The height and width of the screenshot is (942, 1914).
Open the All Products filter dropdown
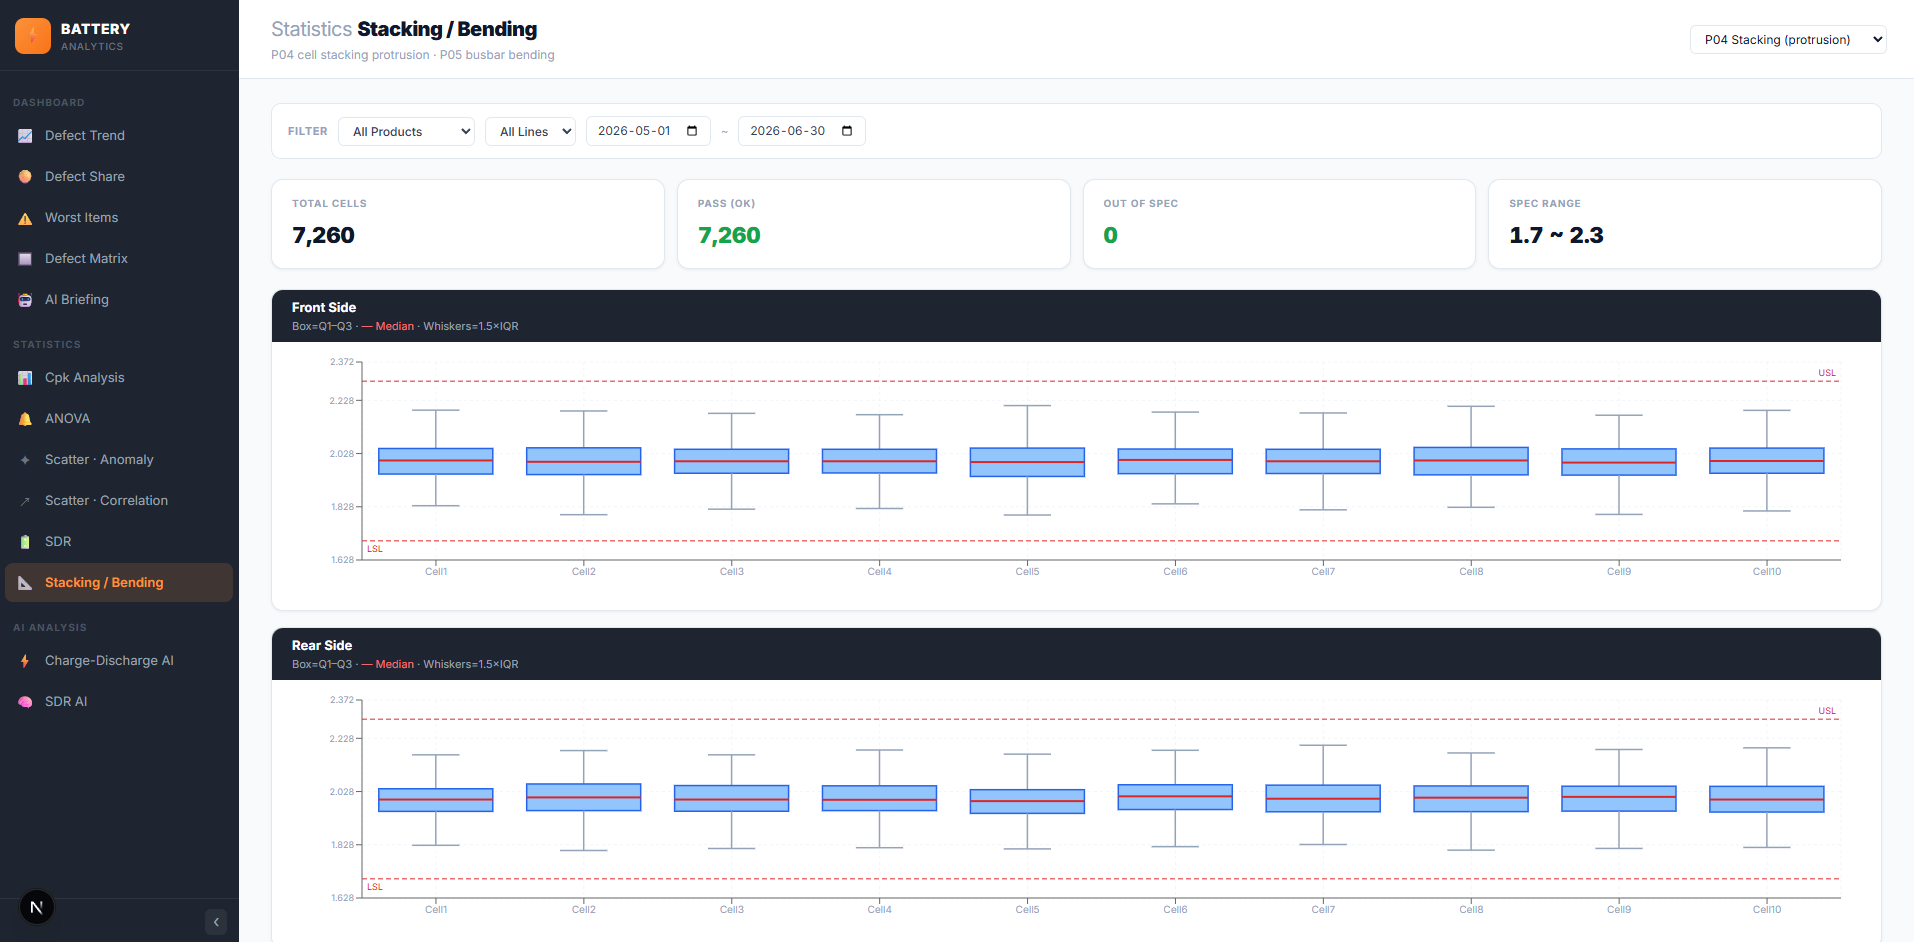pyautogui.click(x=407, y=131)
